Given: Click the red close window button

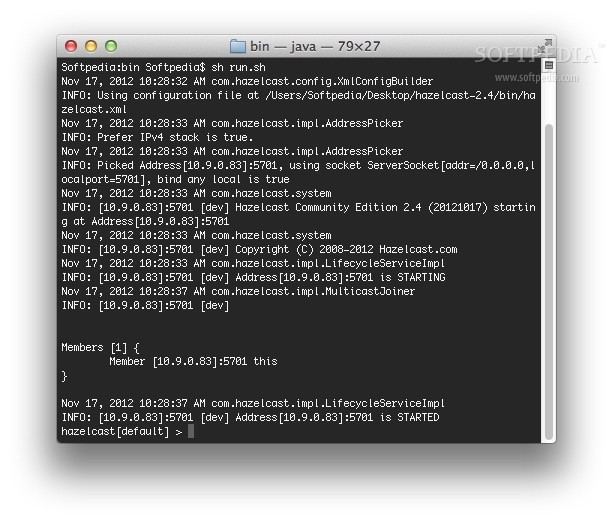Looking at the screenshot, I should tap(71, 46).
